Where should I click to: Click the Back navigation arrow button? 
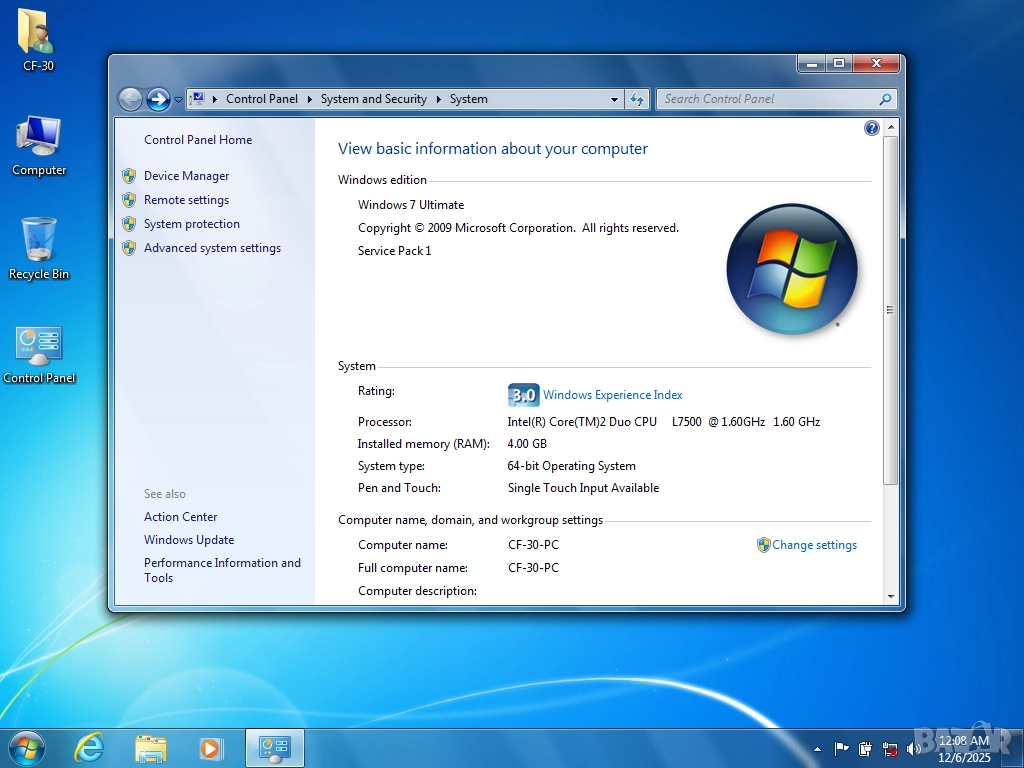[130, 99]
